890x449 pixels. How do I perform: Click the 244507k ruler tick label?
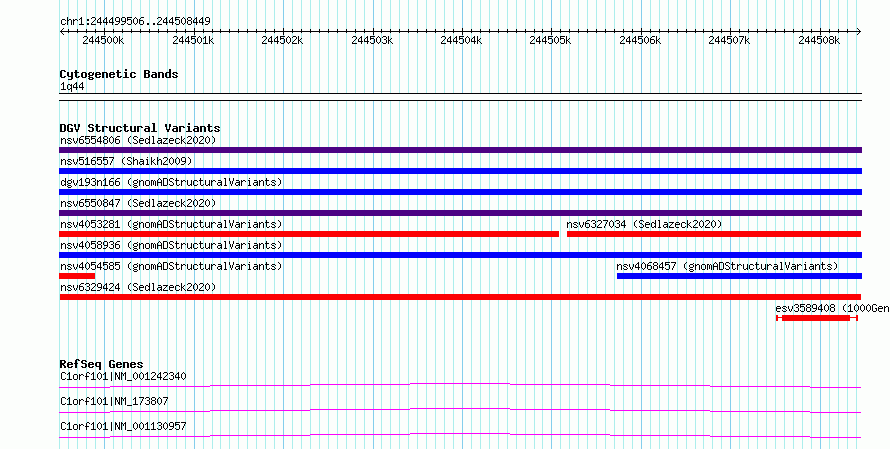pos(730,40)
